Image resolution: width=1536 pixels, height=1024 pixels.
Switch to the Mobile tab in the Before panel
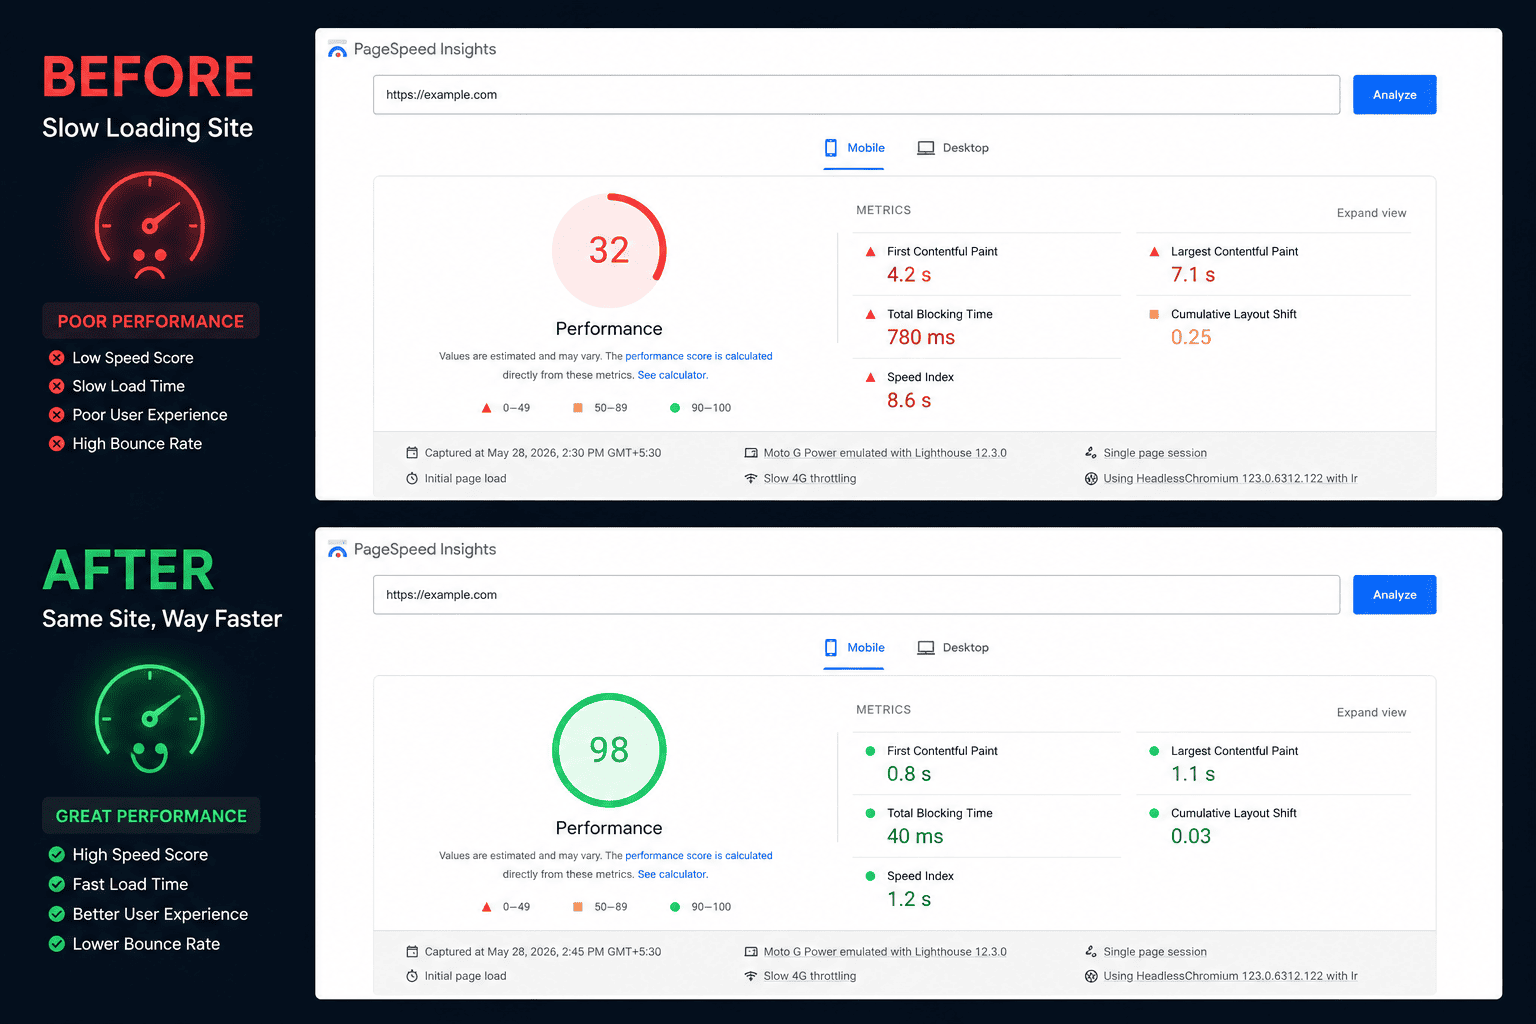coord(854,148)
